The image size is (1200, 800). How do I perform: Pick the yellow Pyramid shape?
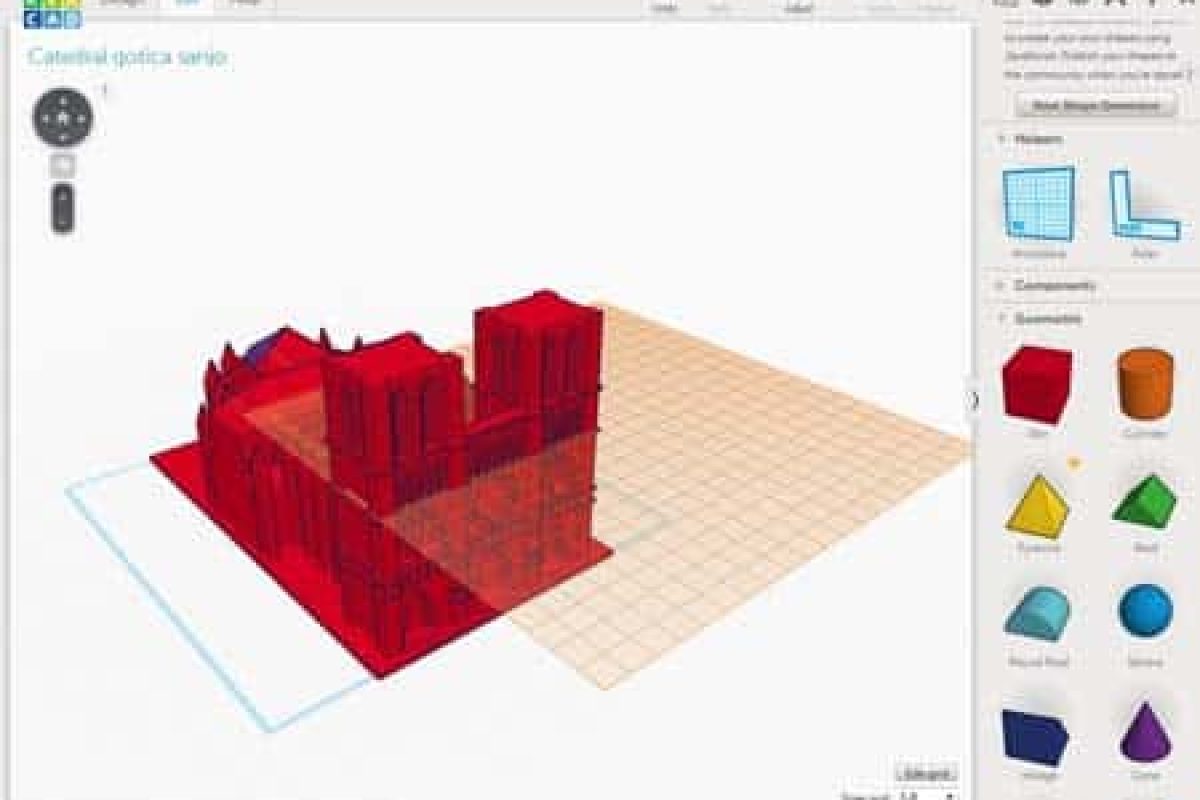click(x=1039, y=506)
